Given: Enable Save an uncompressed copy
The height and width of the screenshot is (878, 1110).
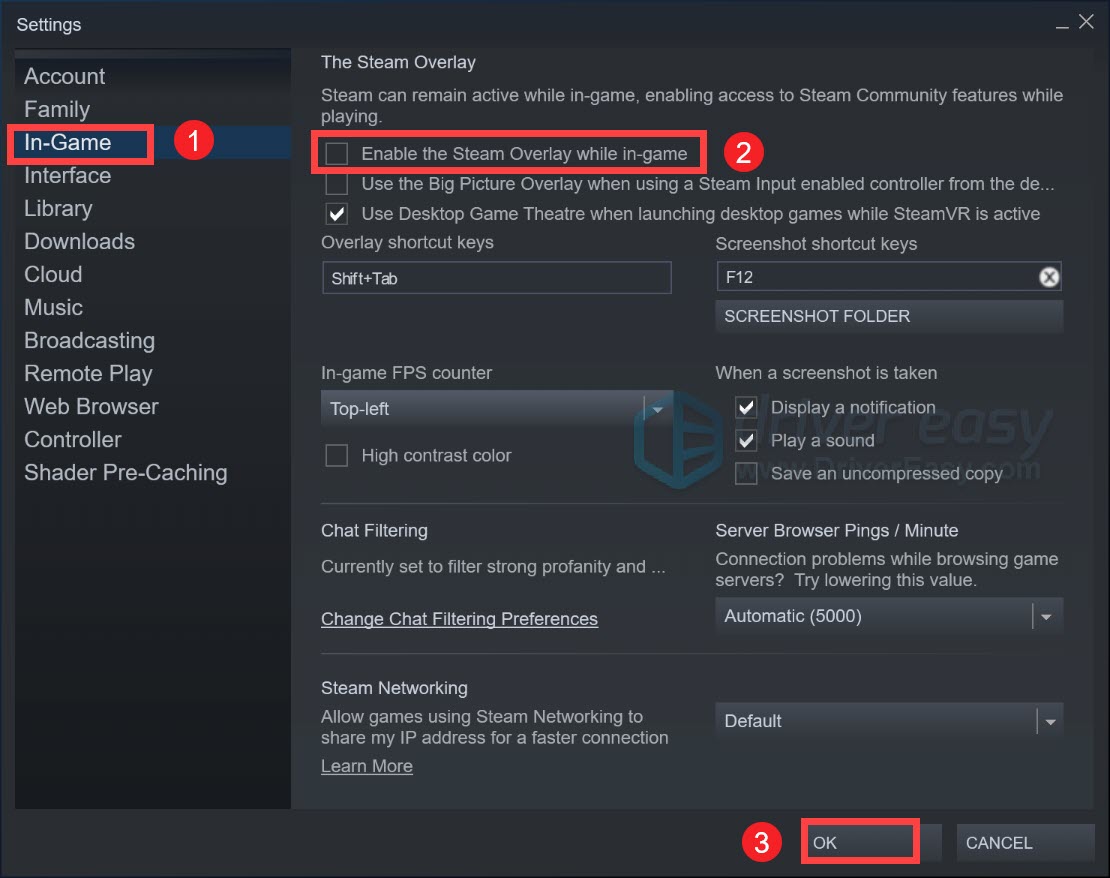Looking at the screenshot, I should click(x=746, y=474).
